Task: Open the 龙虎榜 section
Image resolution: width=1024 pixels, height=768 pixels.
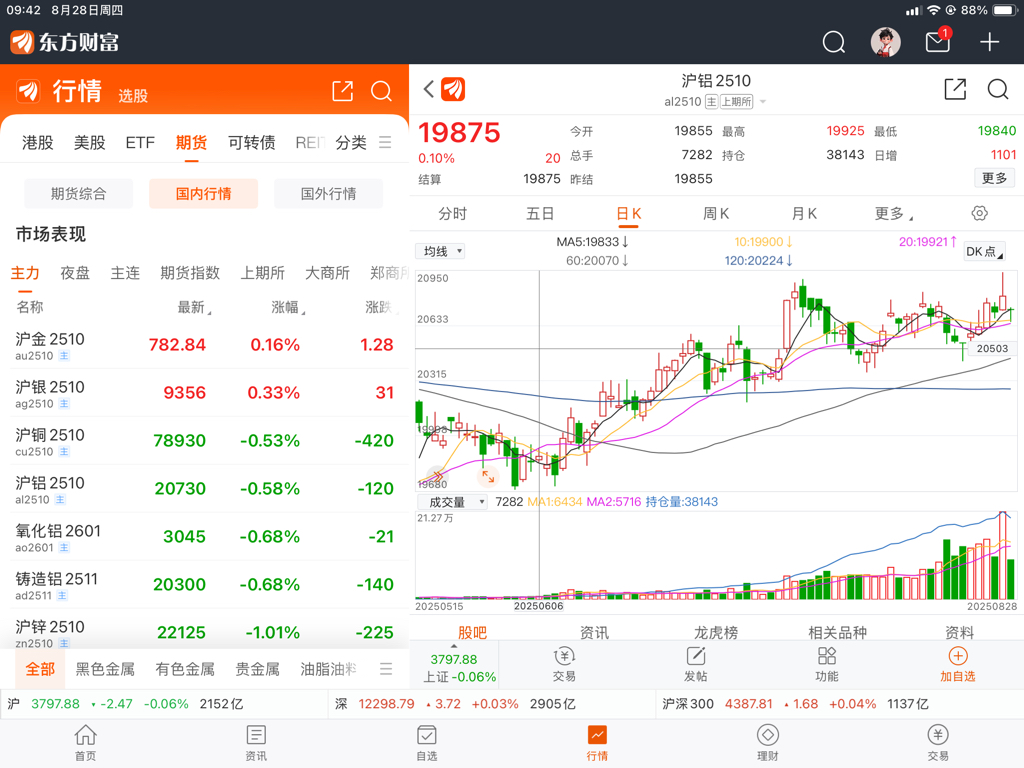Action: [x=716, y=632]
